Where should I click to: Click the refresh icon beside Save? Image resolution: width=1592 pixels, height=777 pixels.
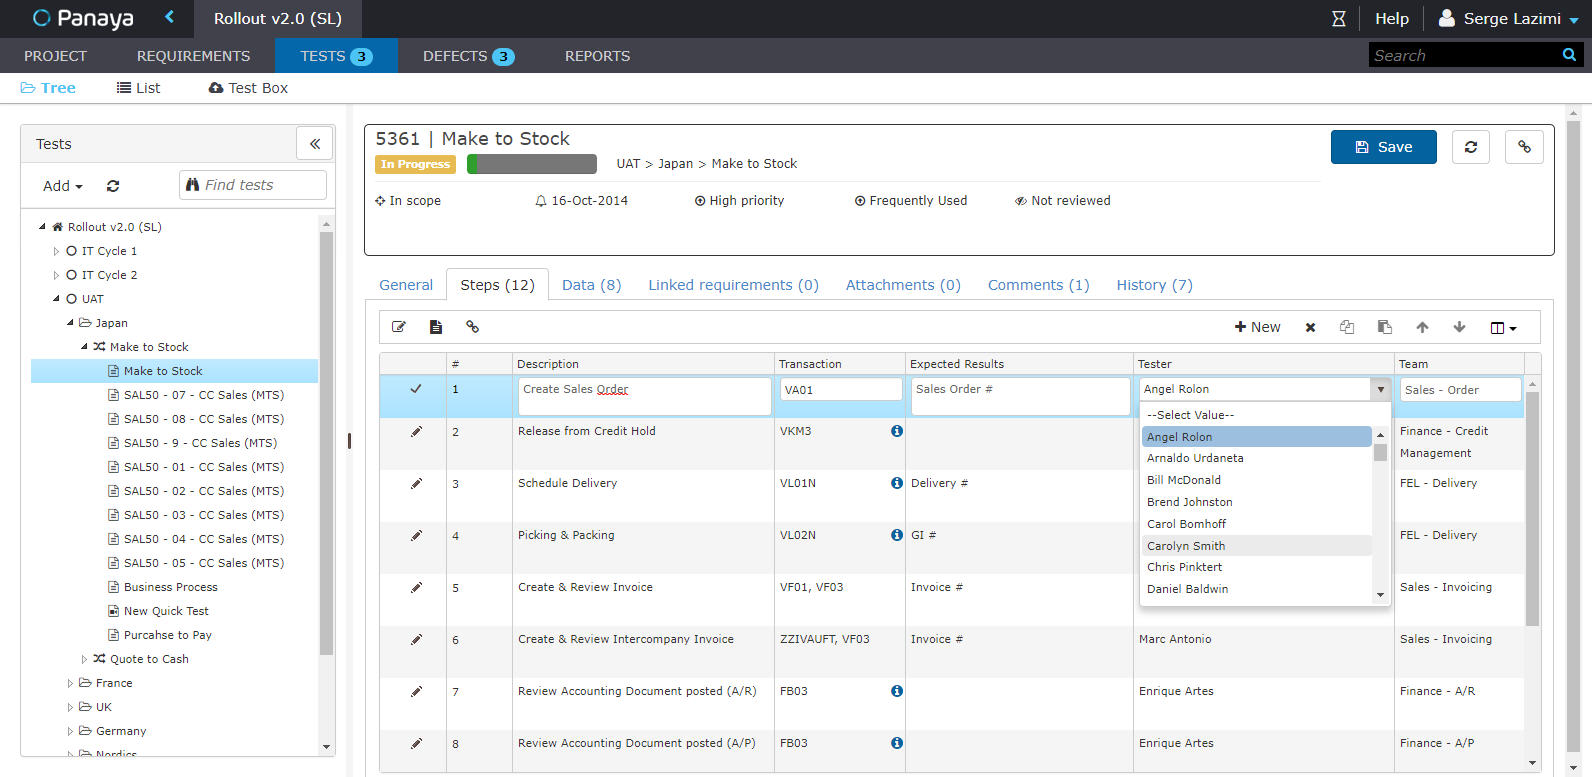click(1470, 147)
